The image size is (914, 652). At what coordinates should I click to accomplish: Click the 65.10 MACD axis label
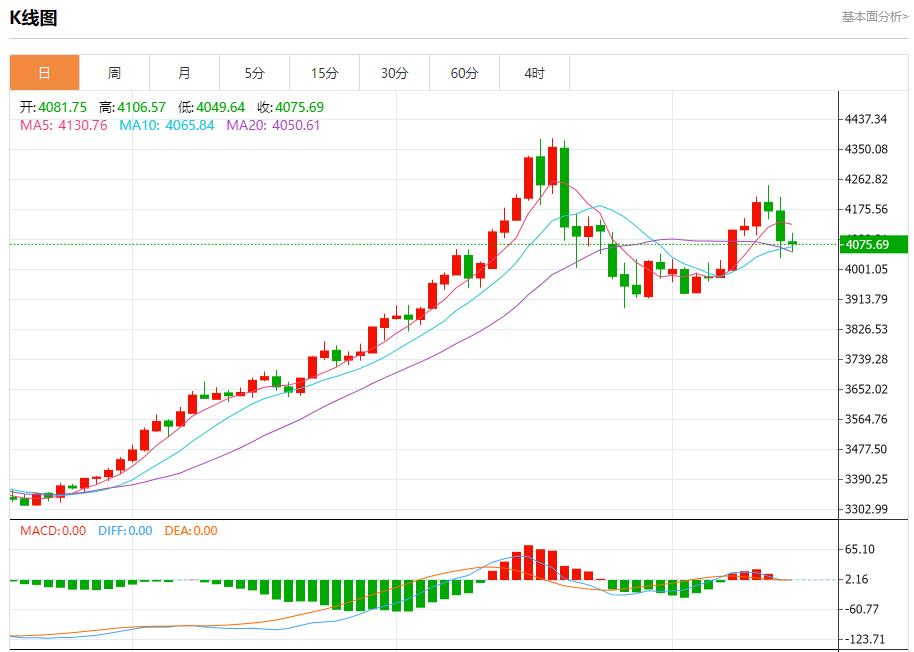coord(860,549)
